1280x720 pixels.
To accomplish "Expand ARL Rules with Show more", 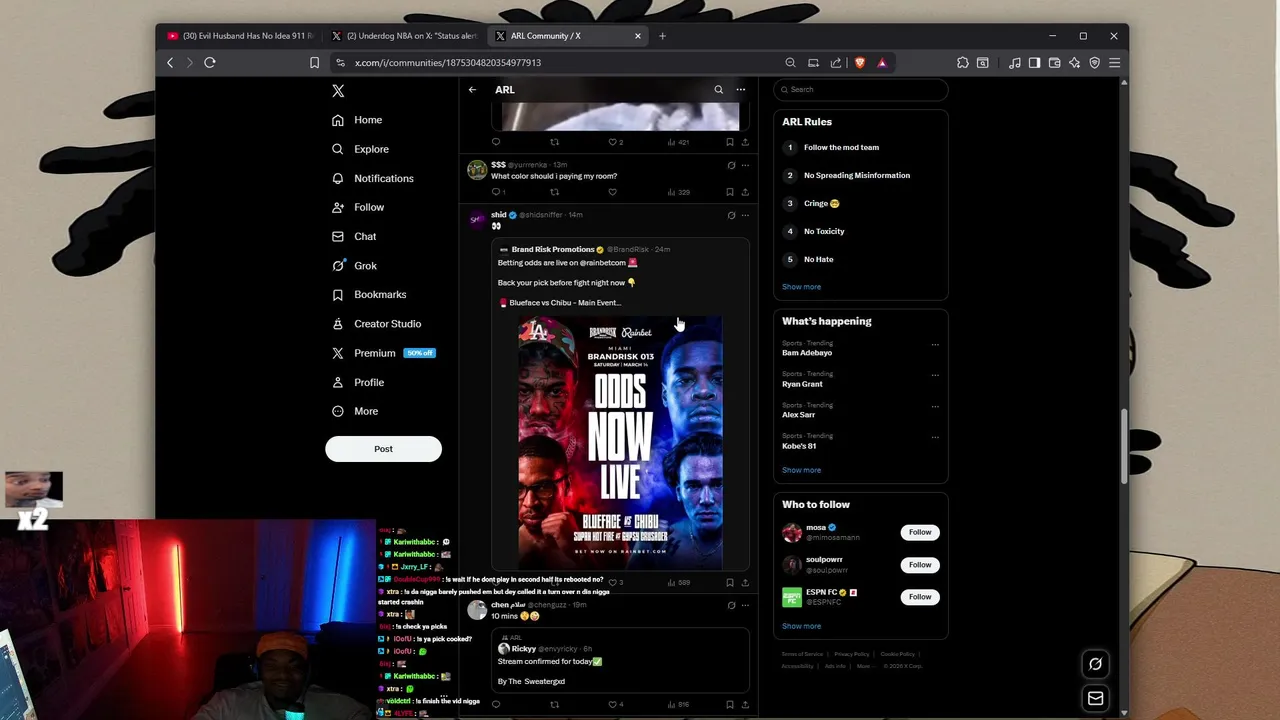I will pyautogui.click(x=801, y=287).
